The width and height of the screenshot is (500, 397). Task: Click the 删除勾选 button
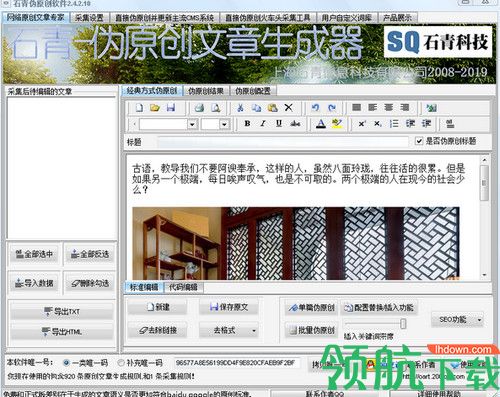[90, 283]
